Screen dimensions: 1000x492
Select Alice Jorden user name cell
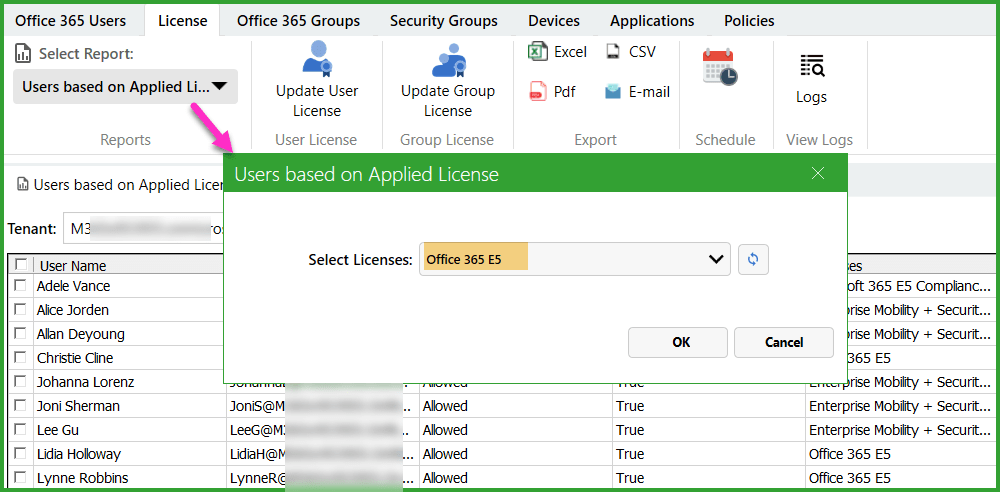(129, 310)
